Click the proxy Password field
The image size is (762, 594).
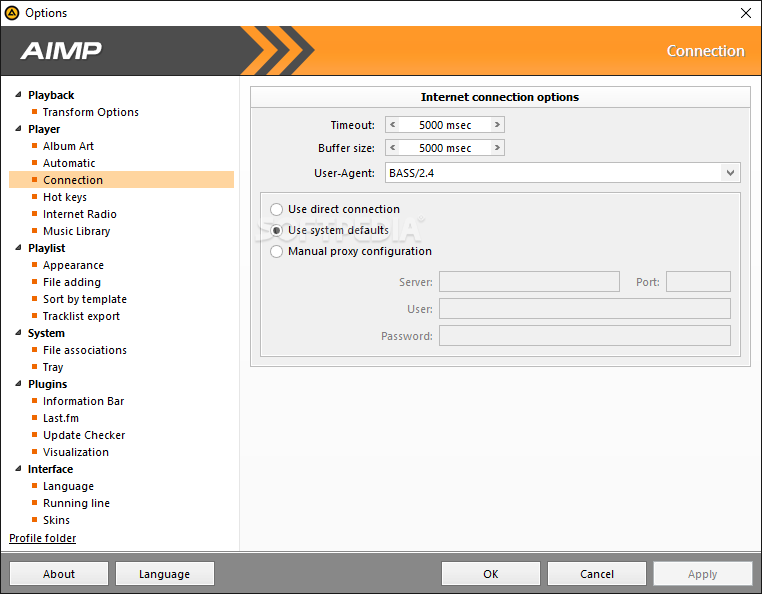pyautogui.click(x=585, y=336)
